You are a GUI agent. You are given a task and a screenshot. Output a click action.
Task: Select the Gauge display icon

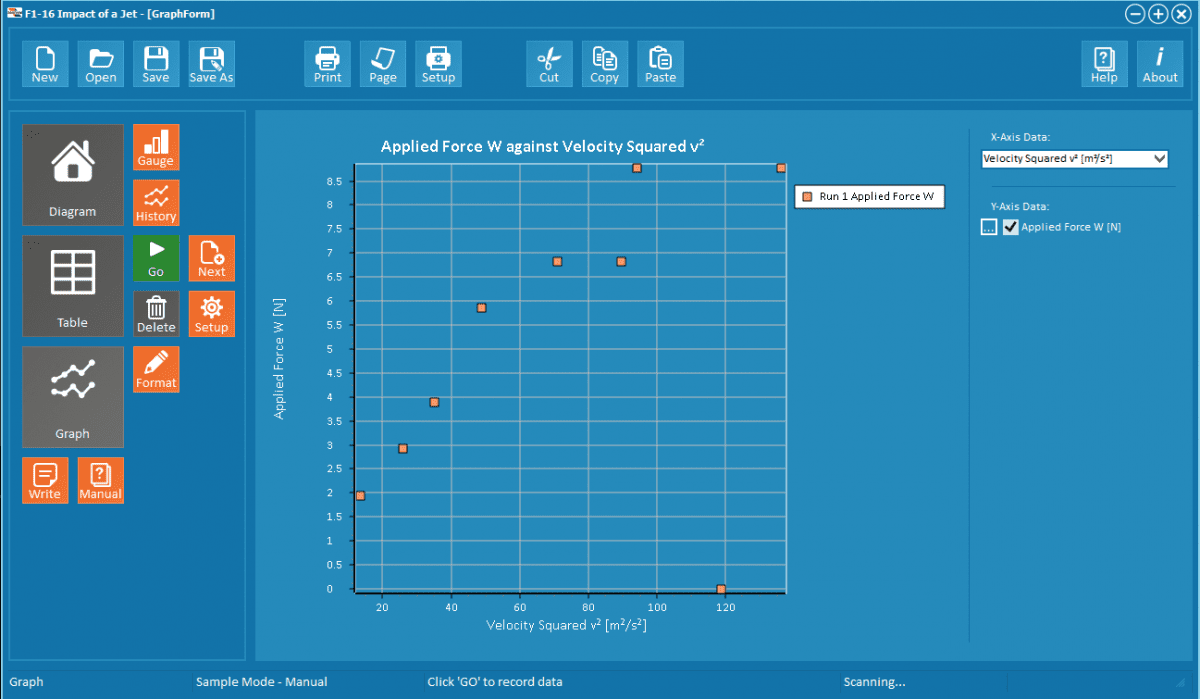[x=156, y=147]
